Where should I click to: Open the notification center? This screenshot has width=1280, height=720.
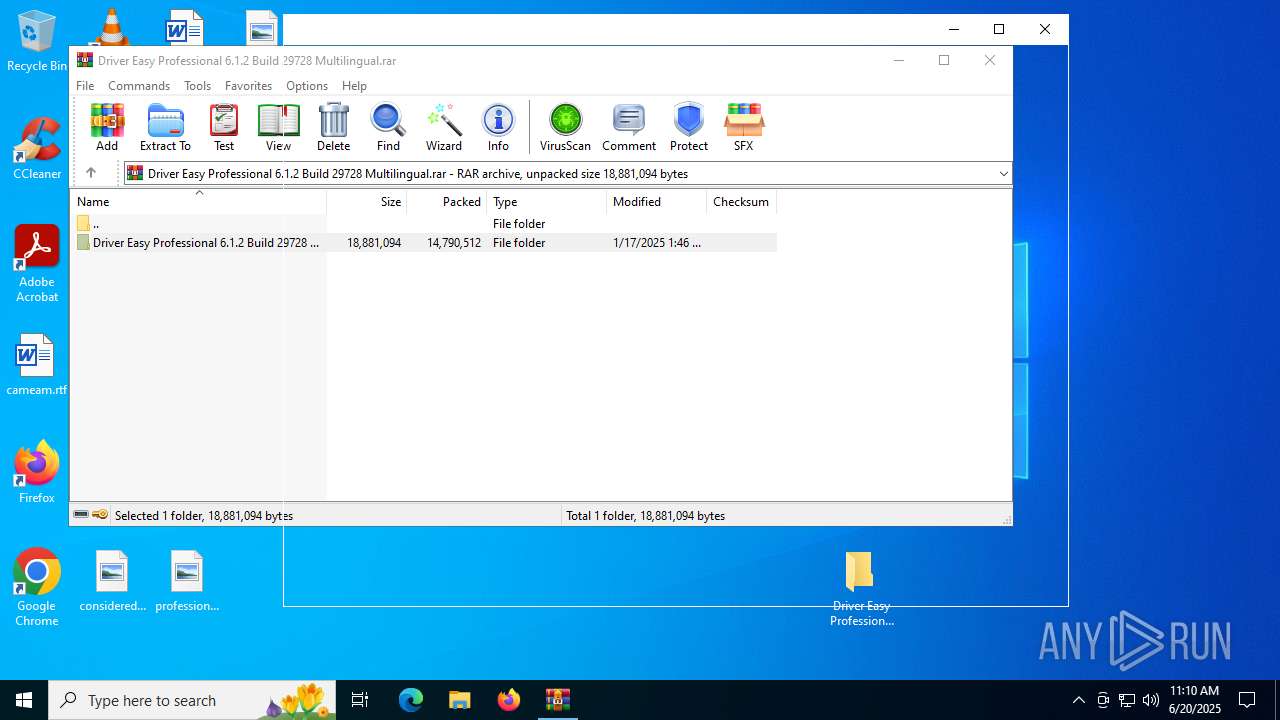coord(1247,700)
